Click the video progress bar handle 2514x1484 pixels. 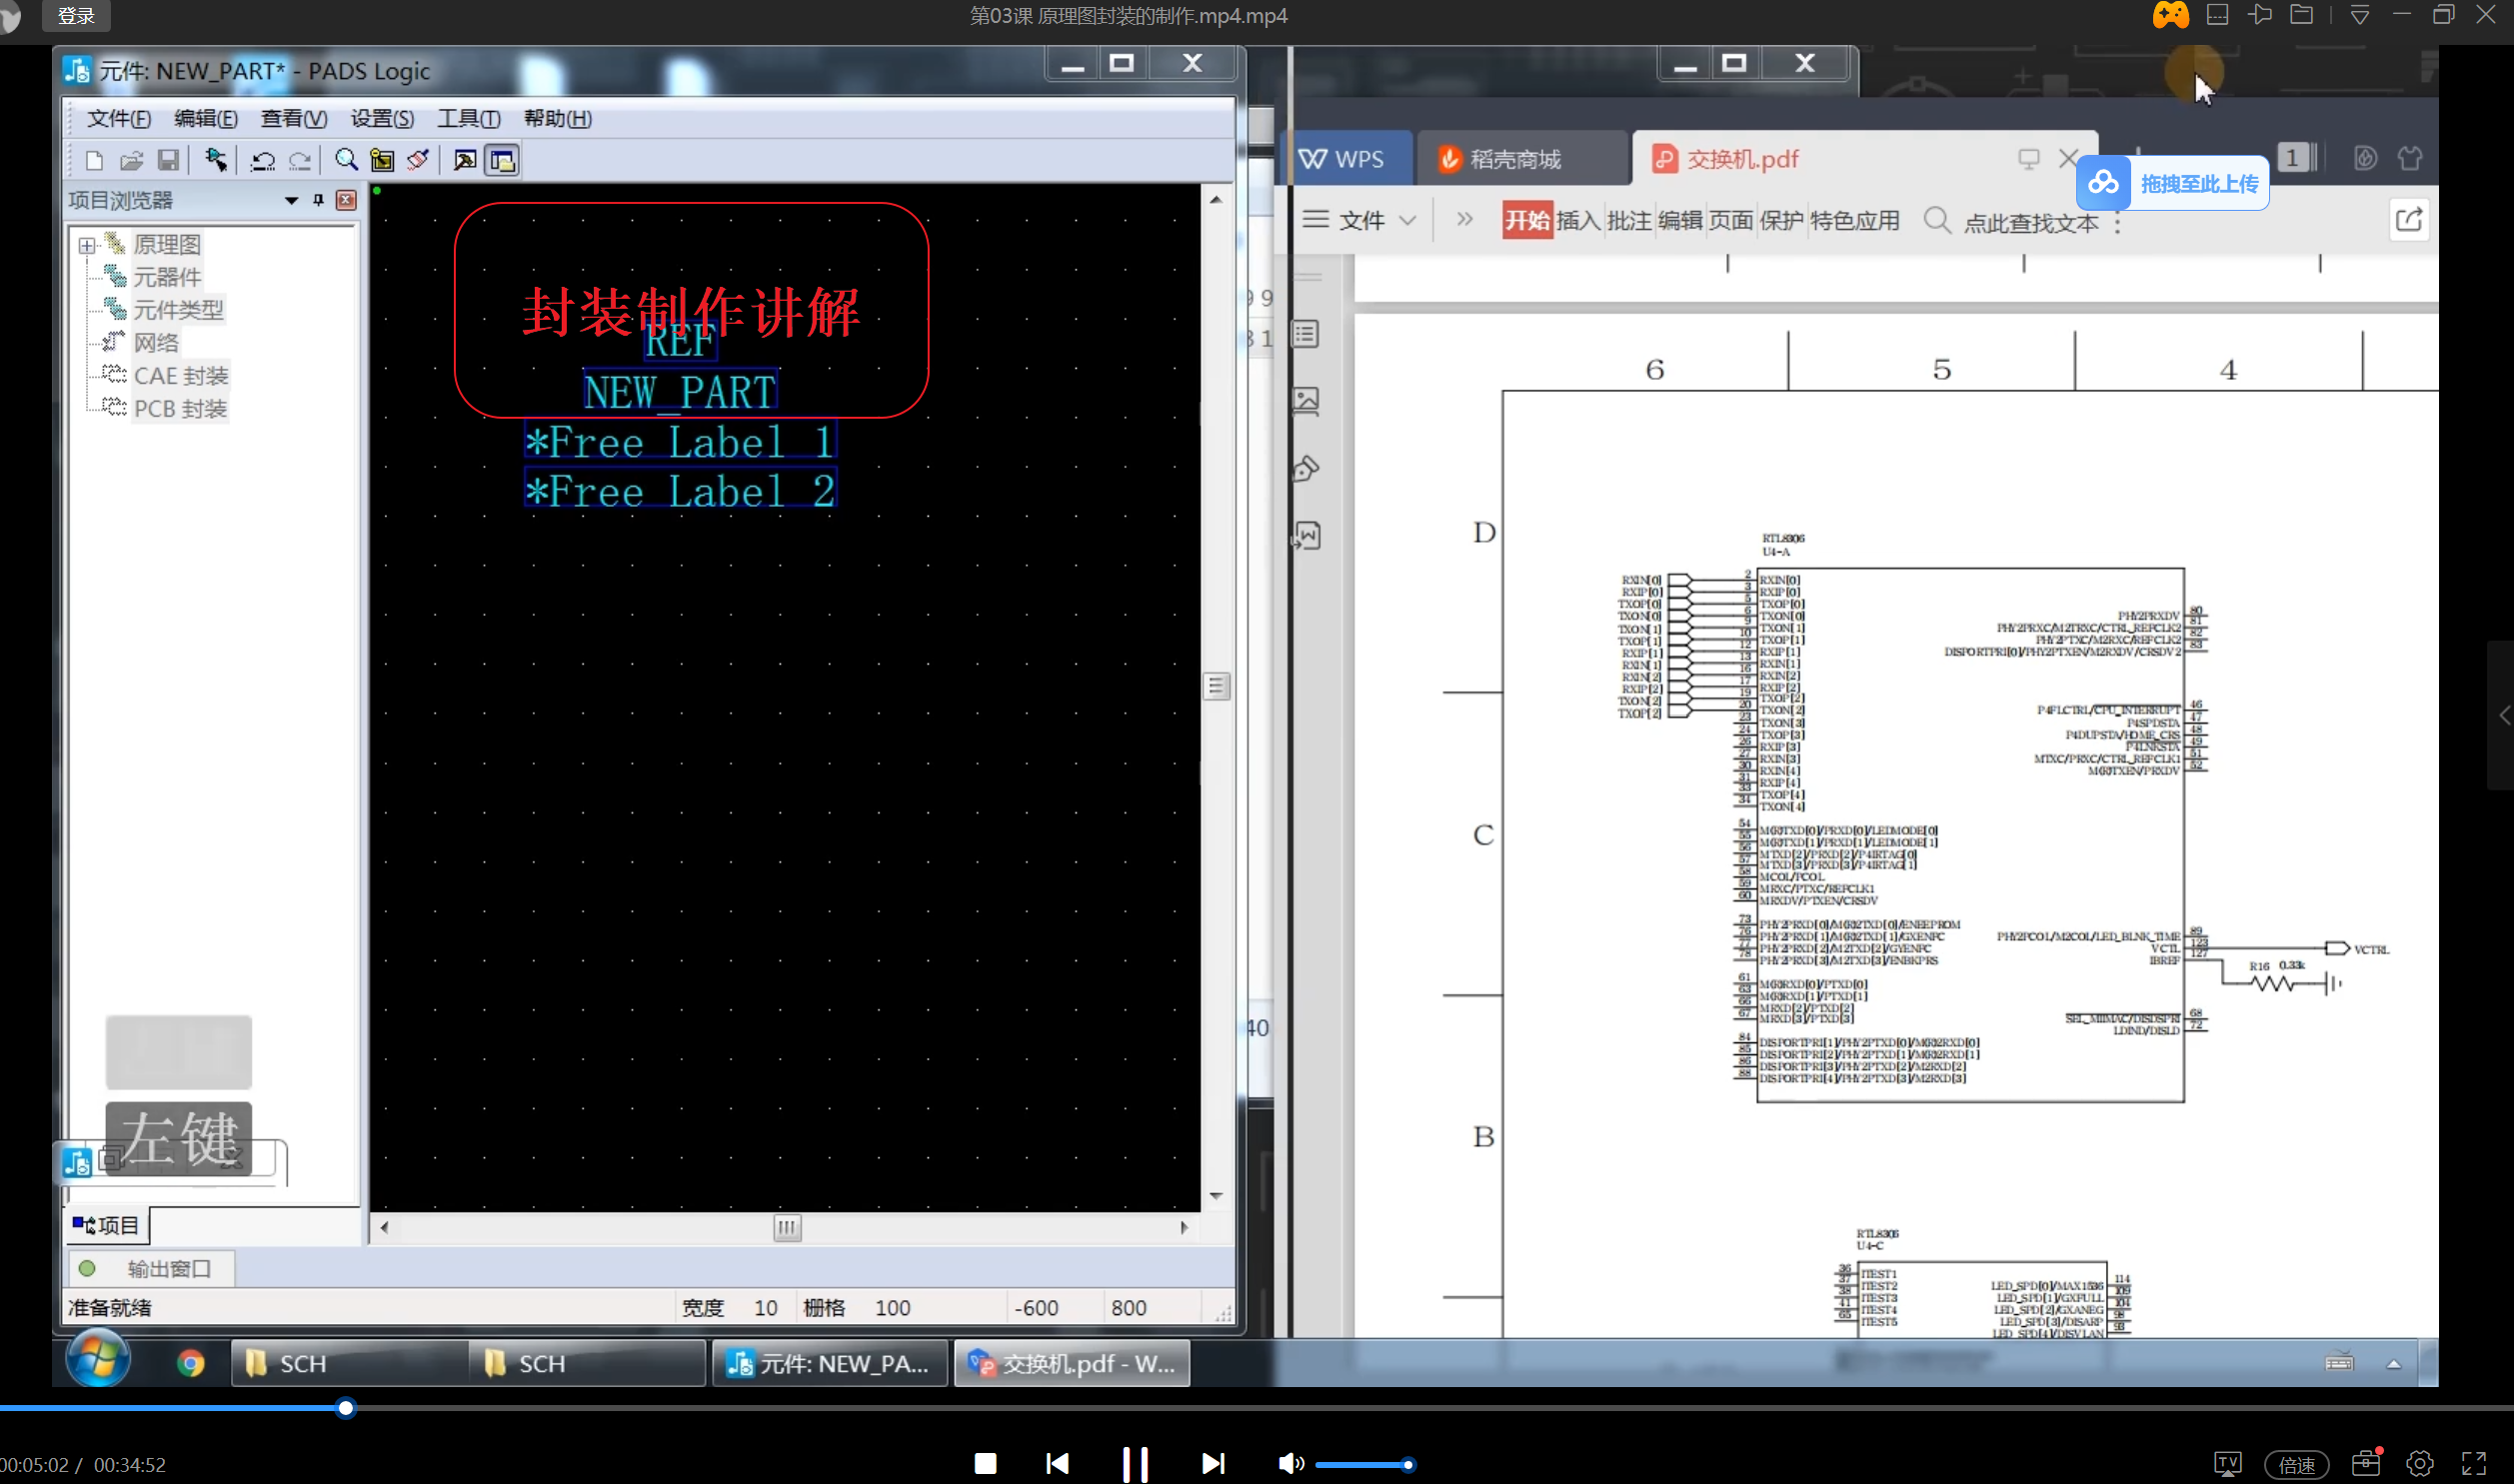coord(345,1408)
